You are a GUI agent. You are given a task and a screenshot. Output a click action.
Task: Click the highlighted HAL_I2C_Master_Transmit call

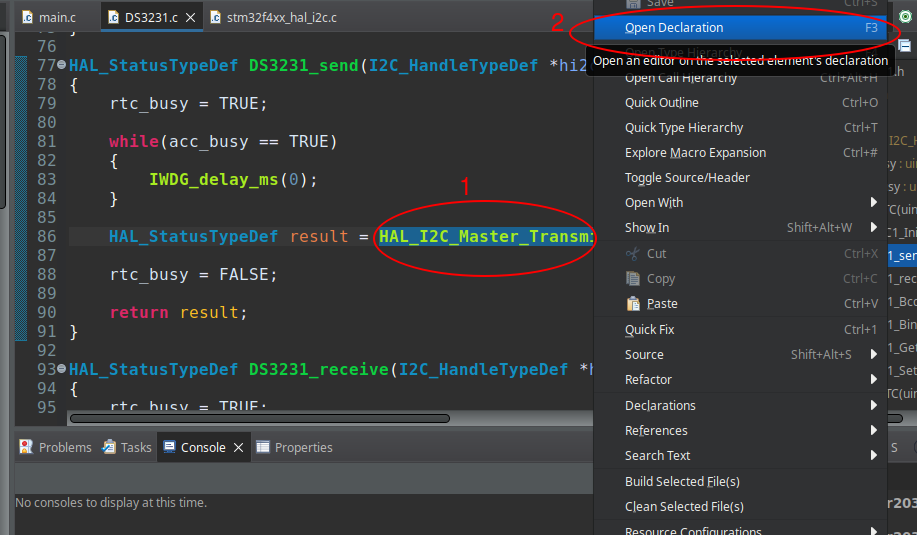click(486, 236)
